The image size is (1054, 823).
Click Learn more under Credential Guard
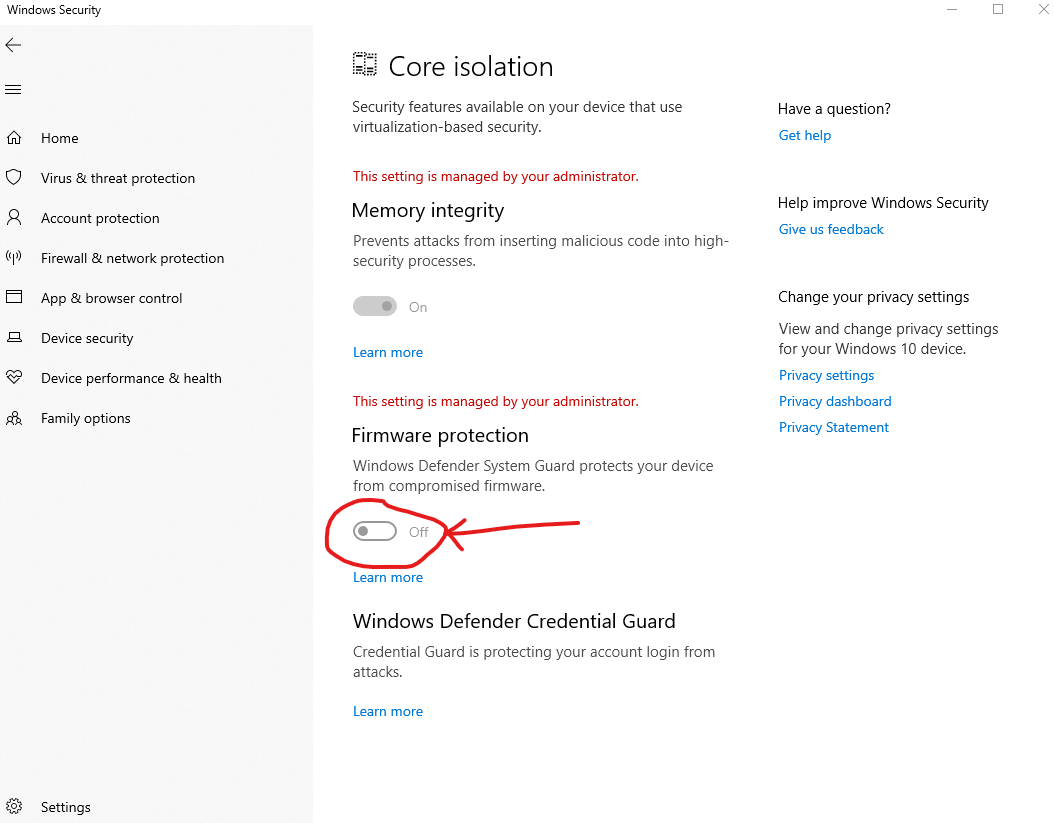coord(388,711)
